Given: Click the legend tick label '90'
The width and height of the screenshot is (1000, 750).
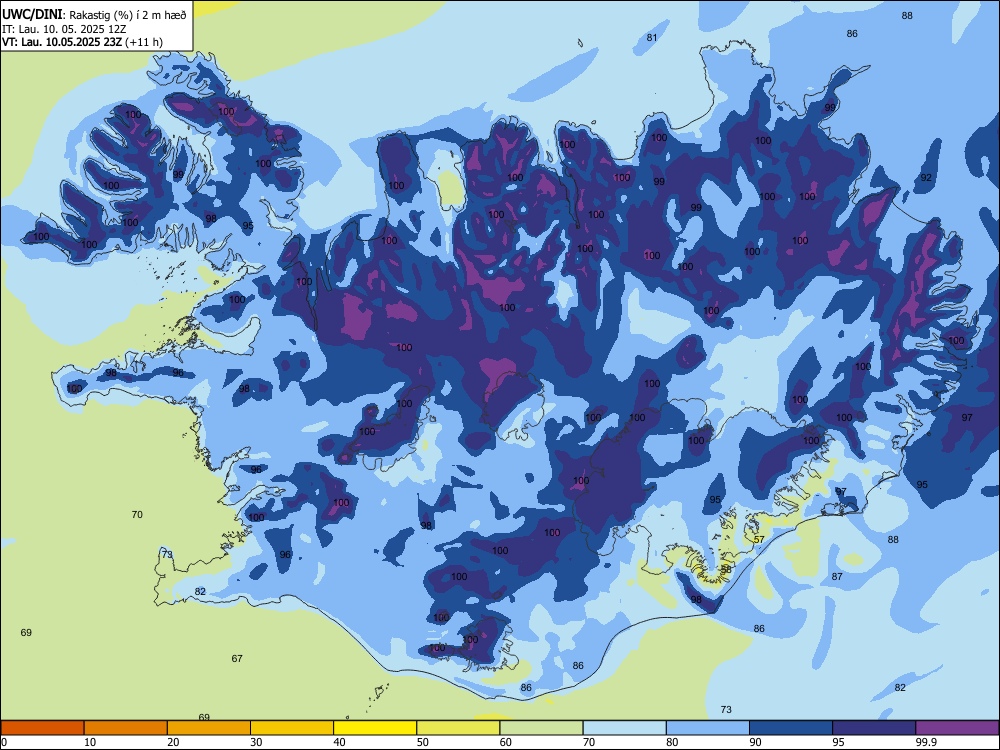Looking at the screenshot, I should [x=756, y=742].
